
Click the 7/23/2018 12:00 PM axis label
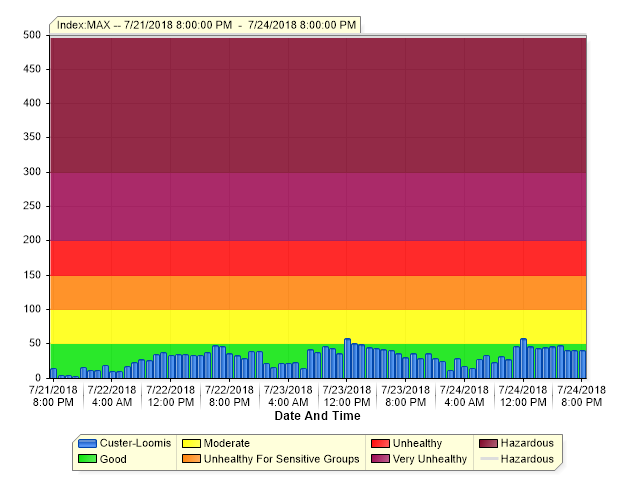pos(347,396)
